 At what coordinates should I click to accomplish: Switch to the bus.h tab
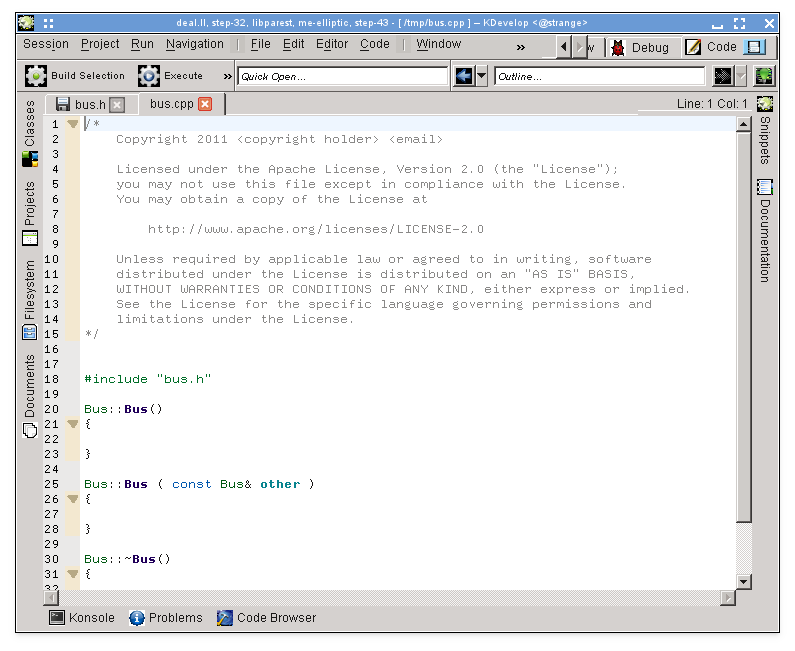[x=89, y=104]
